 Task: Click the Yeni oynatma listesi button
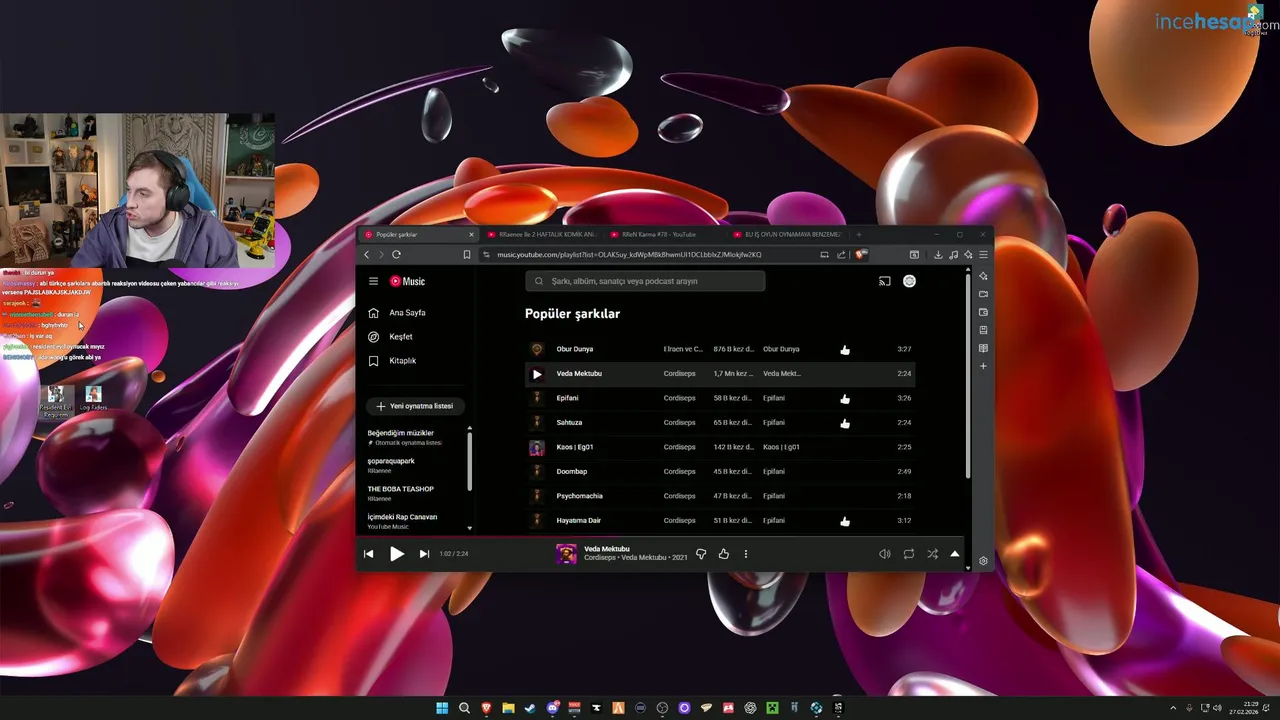[415, 407]
